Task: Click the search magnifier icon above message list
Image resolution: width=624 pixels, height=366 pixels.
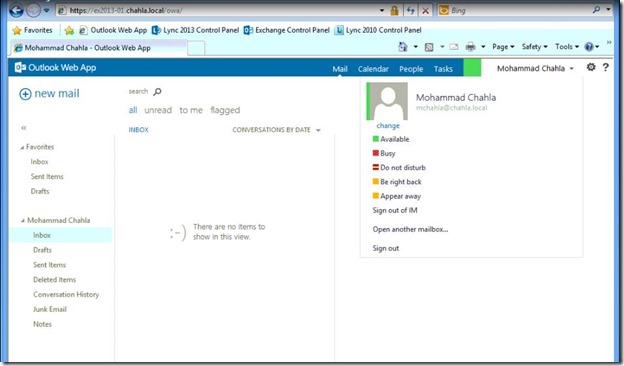Action: [x=157, y=92]
